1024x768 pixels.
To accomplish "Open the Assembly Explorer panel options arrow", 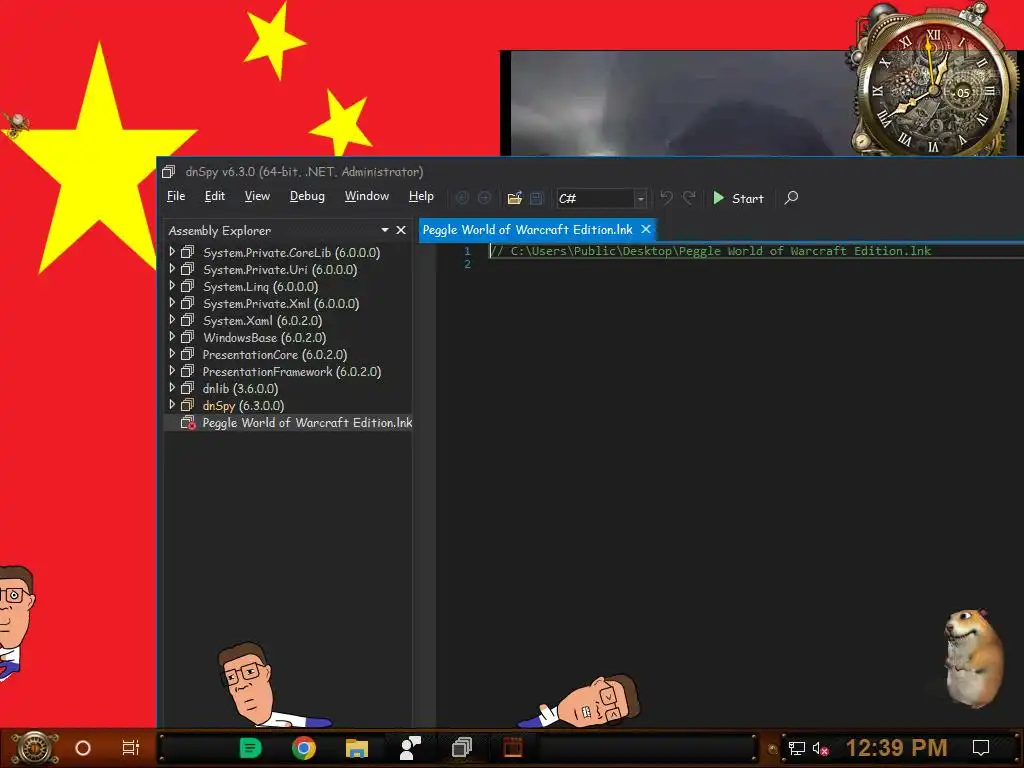I will pos(385,230).
